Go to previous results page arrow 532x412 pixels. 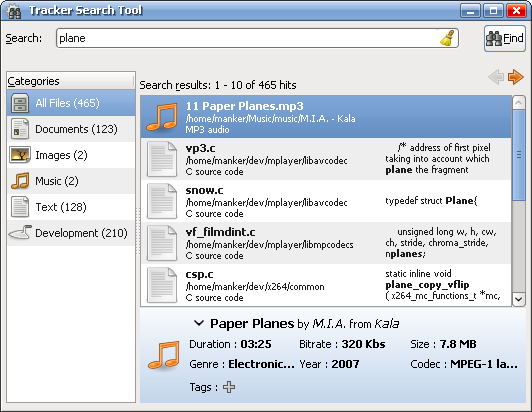click(x=496, y=77)
